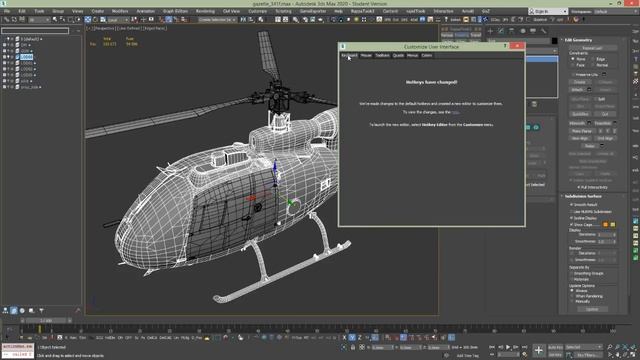Open the Customize menu
640x360 pixels.
[257, 11]
